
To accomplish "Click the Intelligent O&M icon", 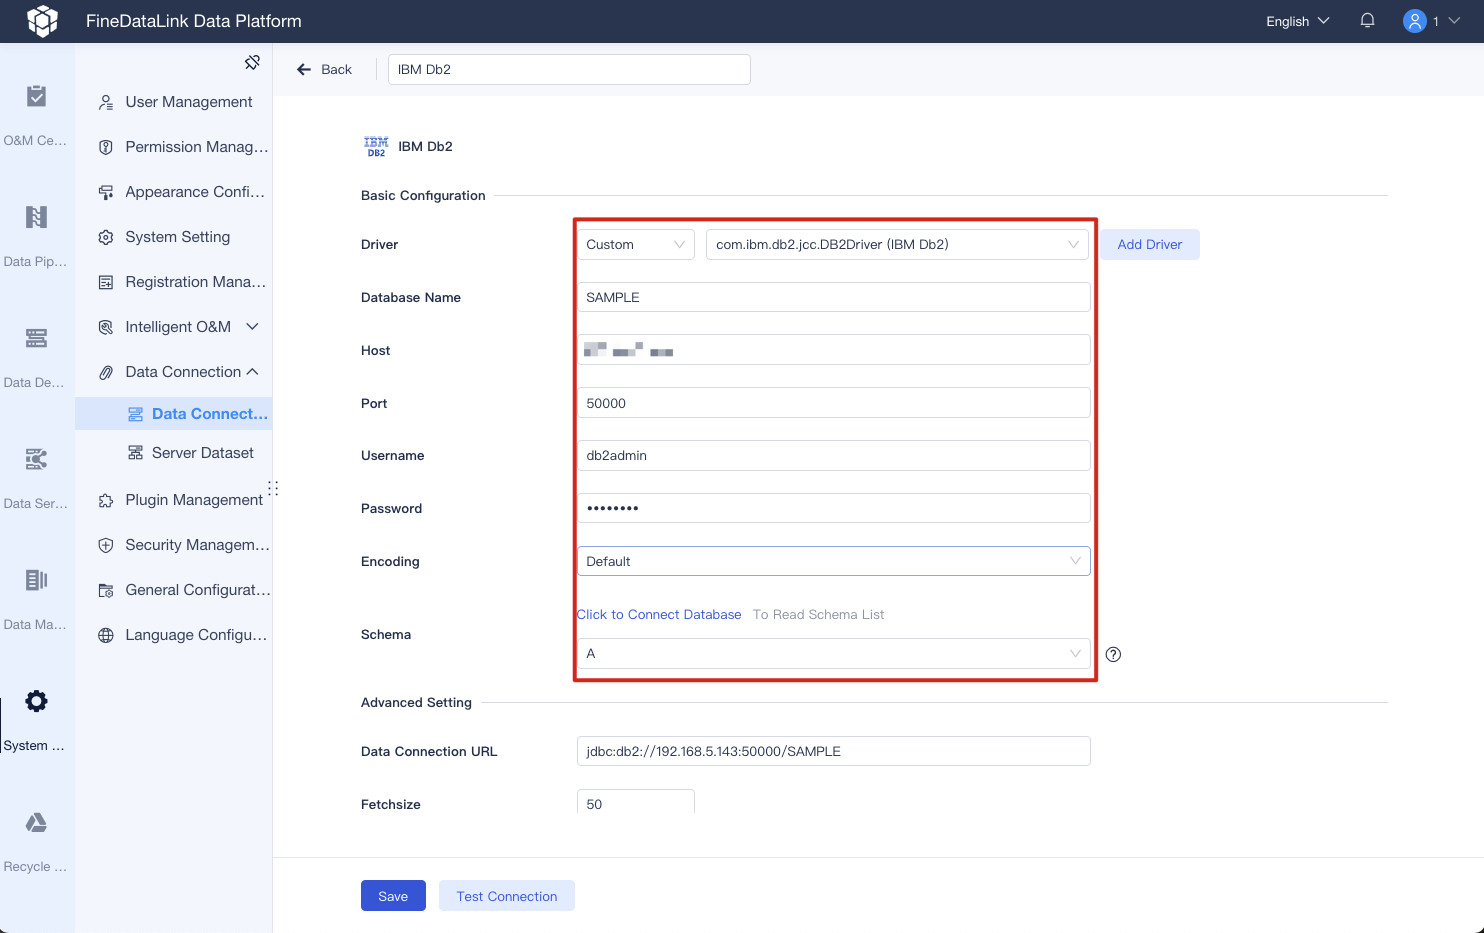I will (106, 327).
